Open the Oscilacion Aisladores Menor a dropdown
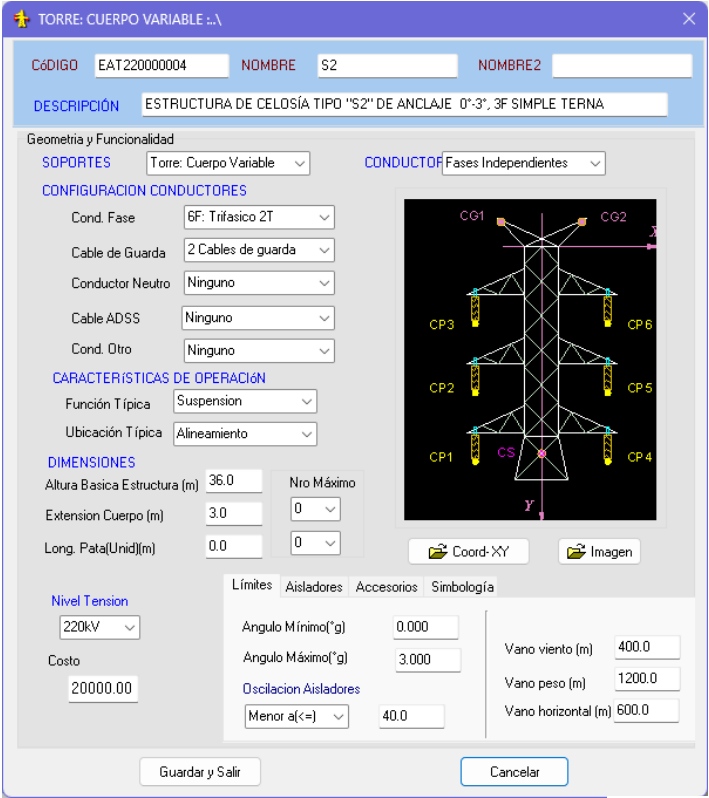The width and height of the screenshot is (709, 798). coord(297,717)
